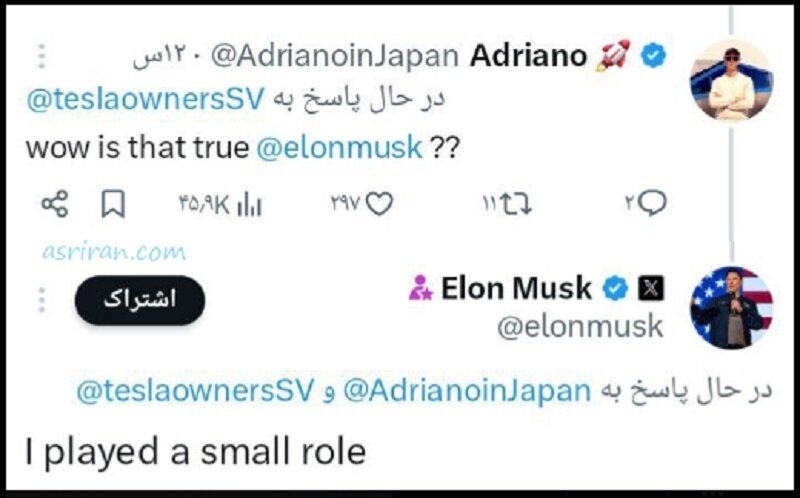Reply to Adriano's tweet via comment icon
This screenshot has height=498, width=800.
click(x=652, y=204)
